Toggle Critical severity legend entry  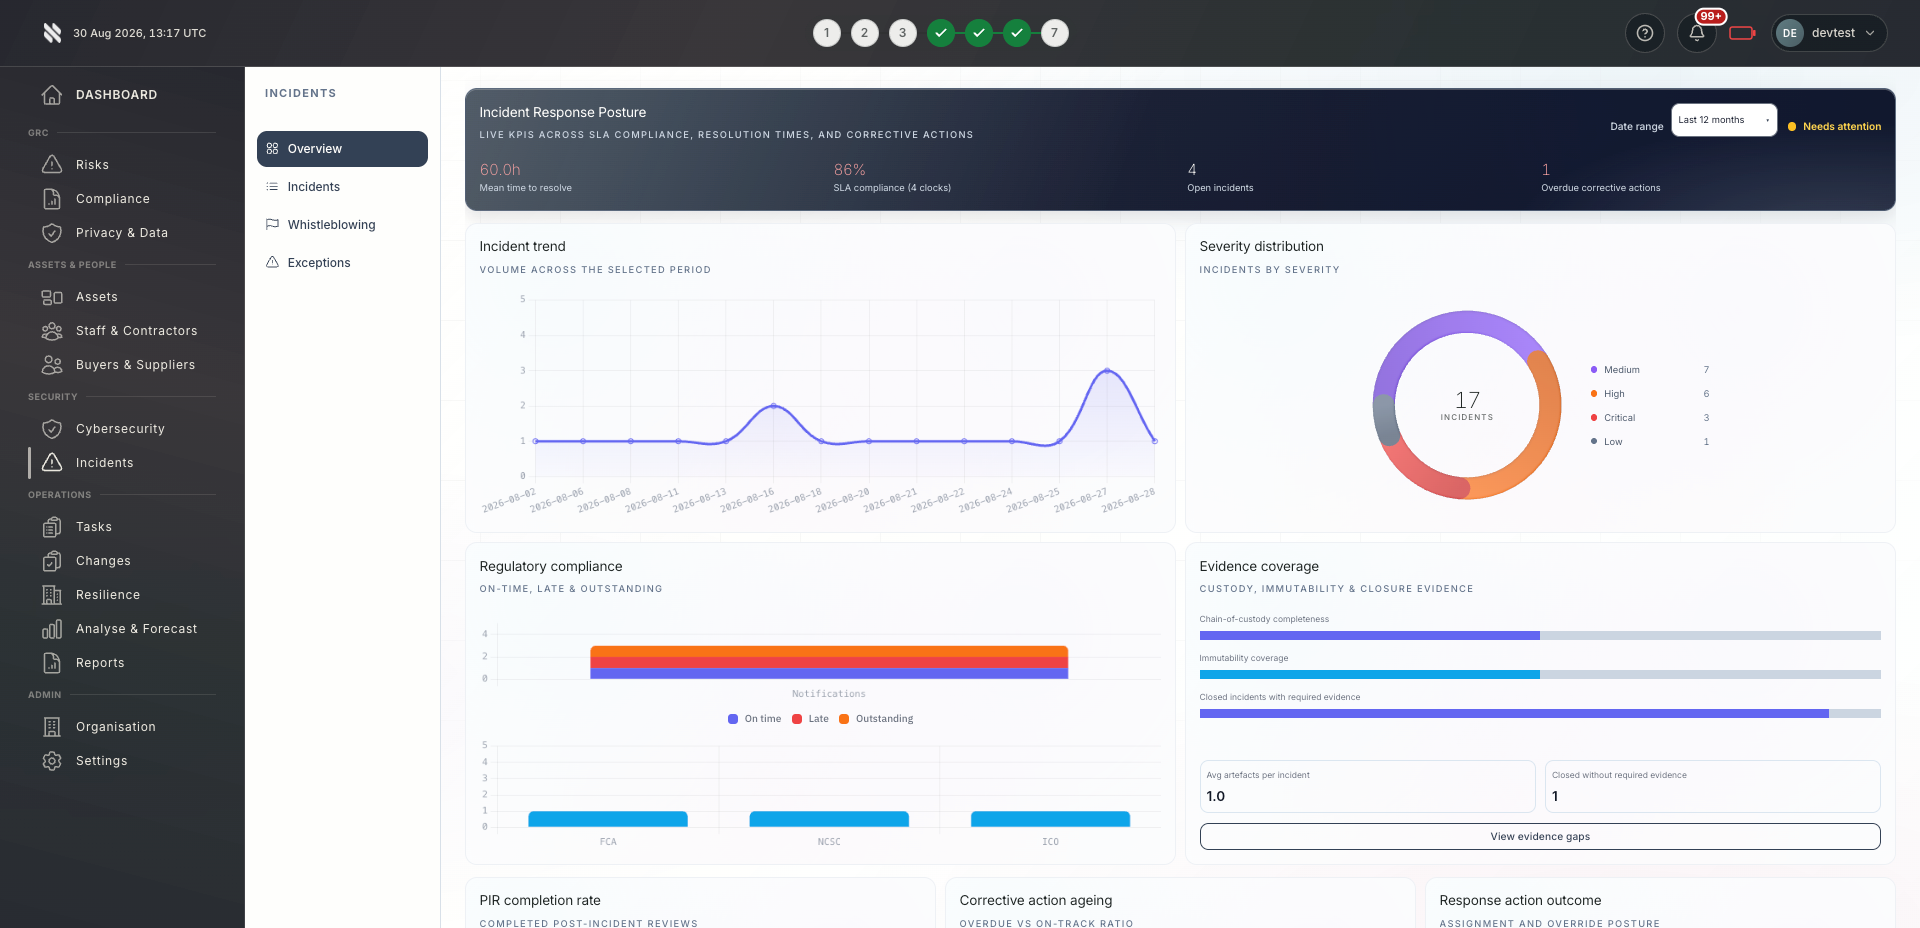click(x=1650, y=418)
